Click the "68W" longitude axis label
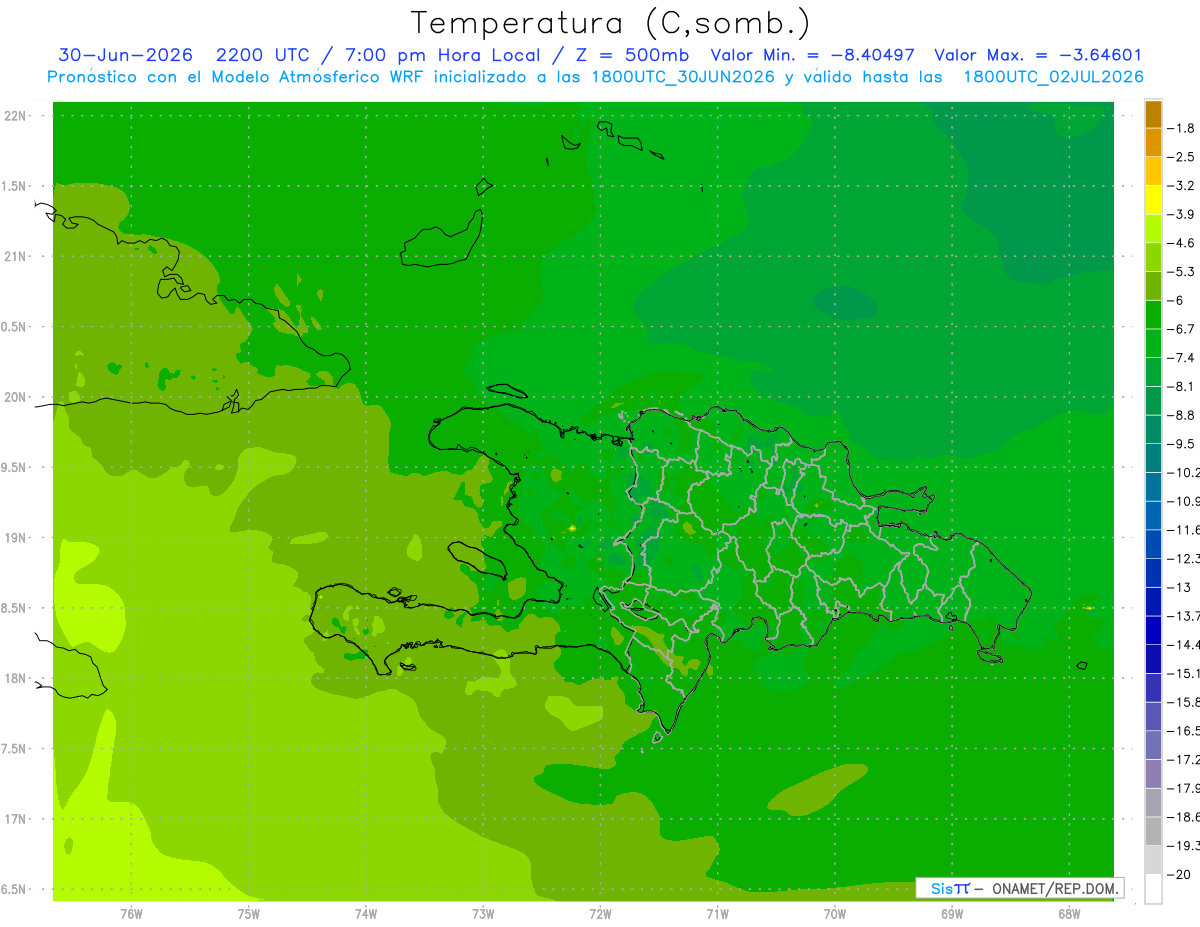Image resolution: width=1200 pixels, height=927 pixels. coord(1068,914)
